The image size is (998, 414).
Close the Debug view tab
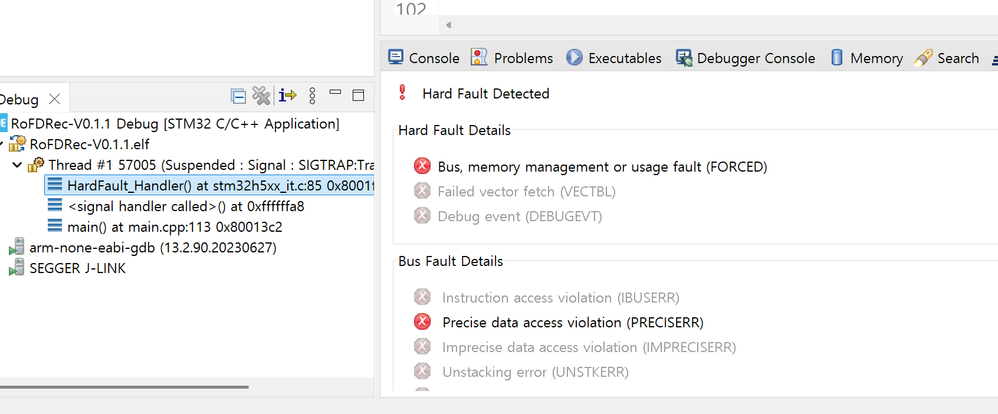point(55,99)
